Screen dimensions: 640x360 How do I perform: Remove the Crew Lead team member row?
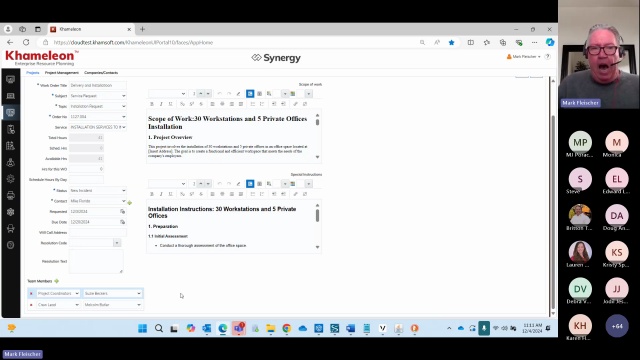31,305
